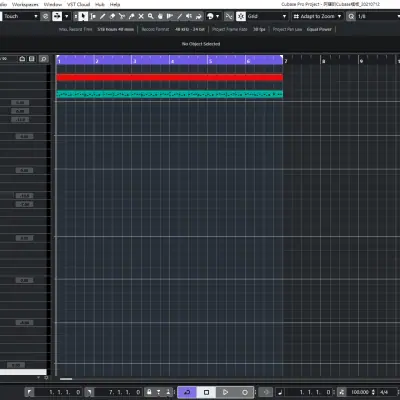Select the Range Selection tool
The width and height of the screenshot is (400, 400).
click(93, 16)
